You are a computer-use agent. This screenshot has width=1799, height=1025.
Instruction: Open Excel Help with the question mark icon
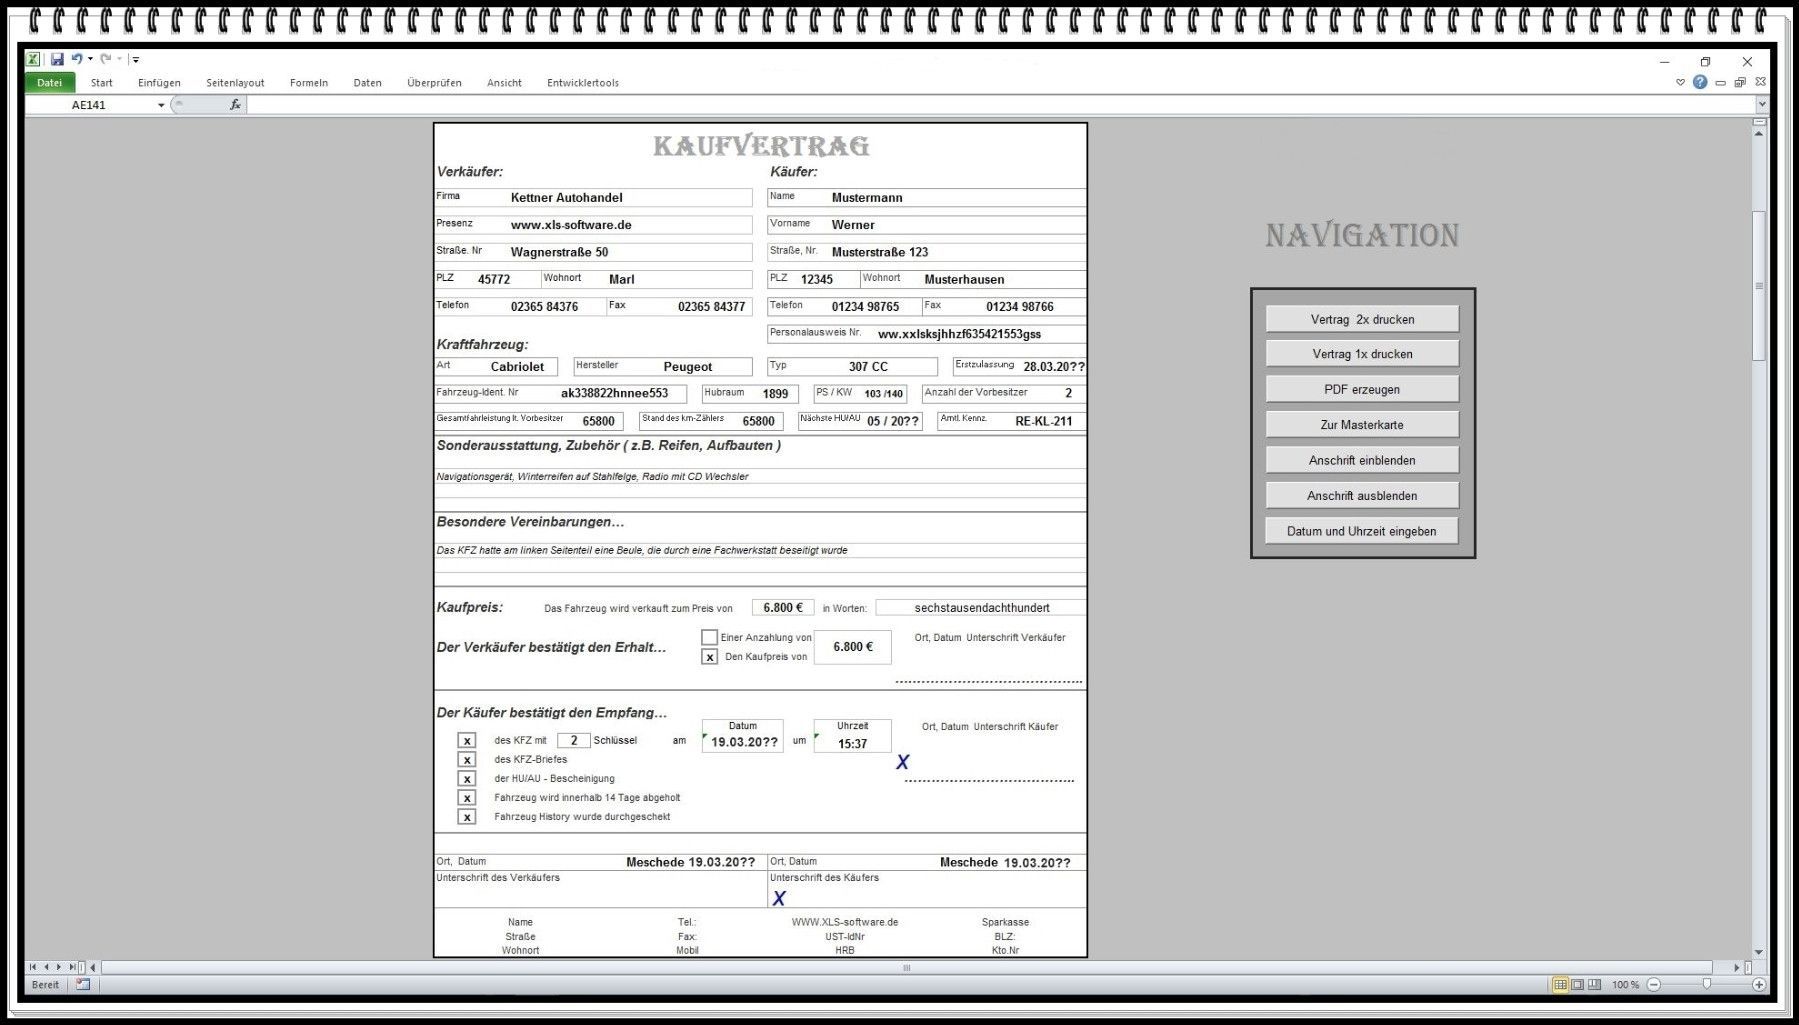point(1700,82)
